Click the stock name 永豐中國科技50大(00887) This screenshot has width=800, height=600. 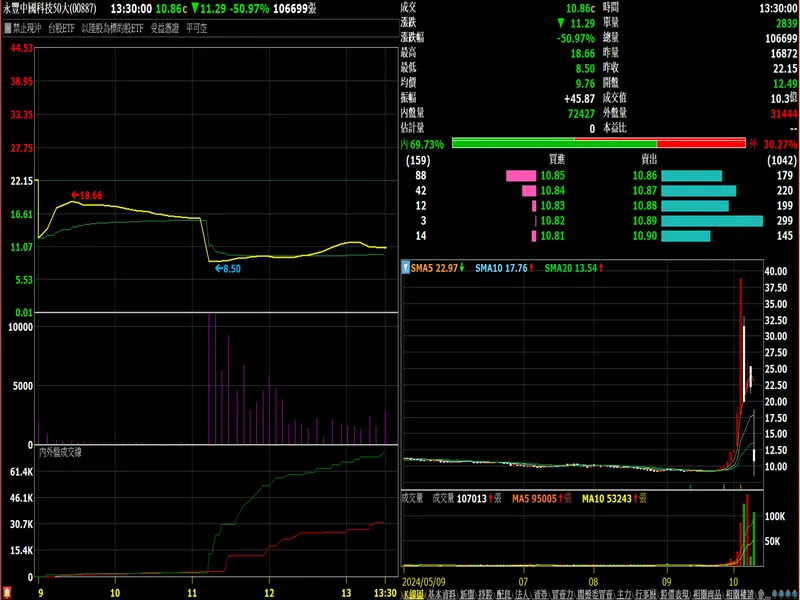[49, 9]
